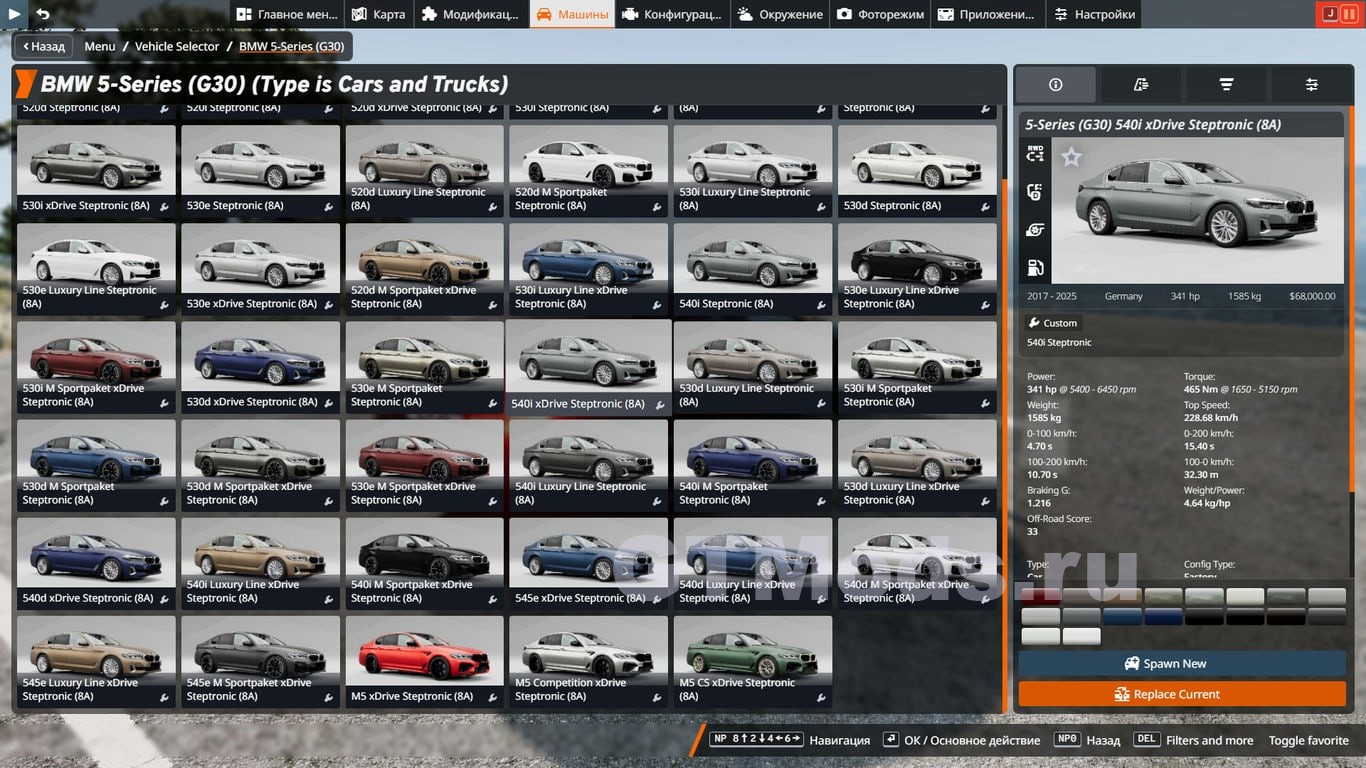
Task: Click the fuel pump icon
Action: (x=1035, y=267)
